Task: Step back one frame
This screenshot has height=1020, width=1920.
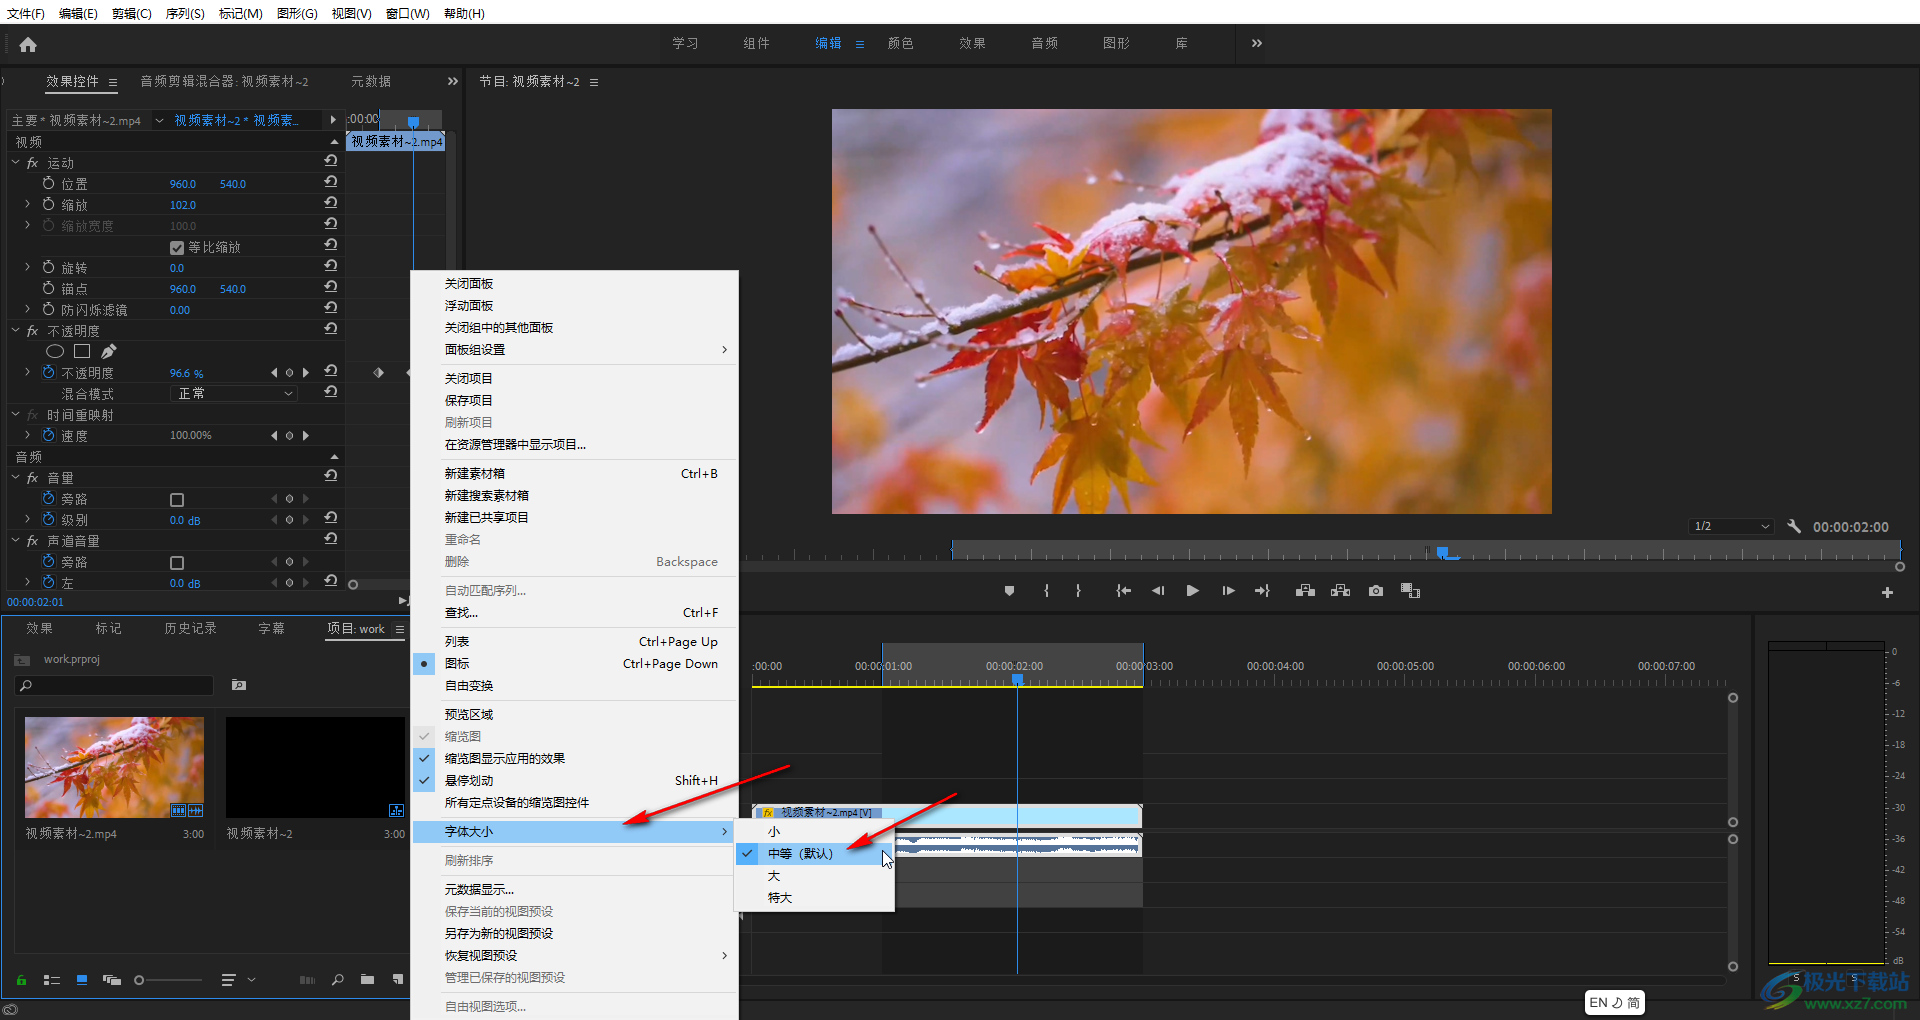Action: [1158, 591]
